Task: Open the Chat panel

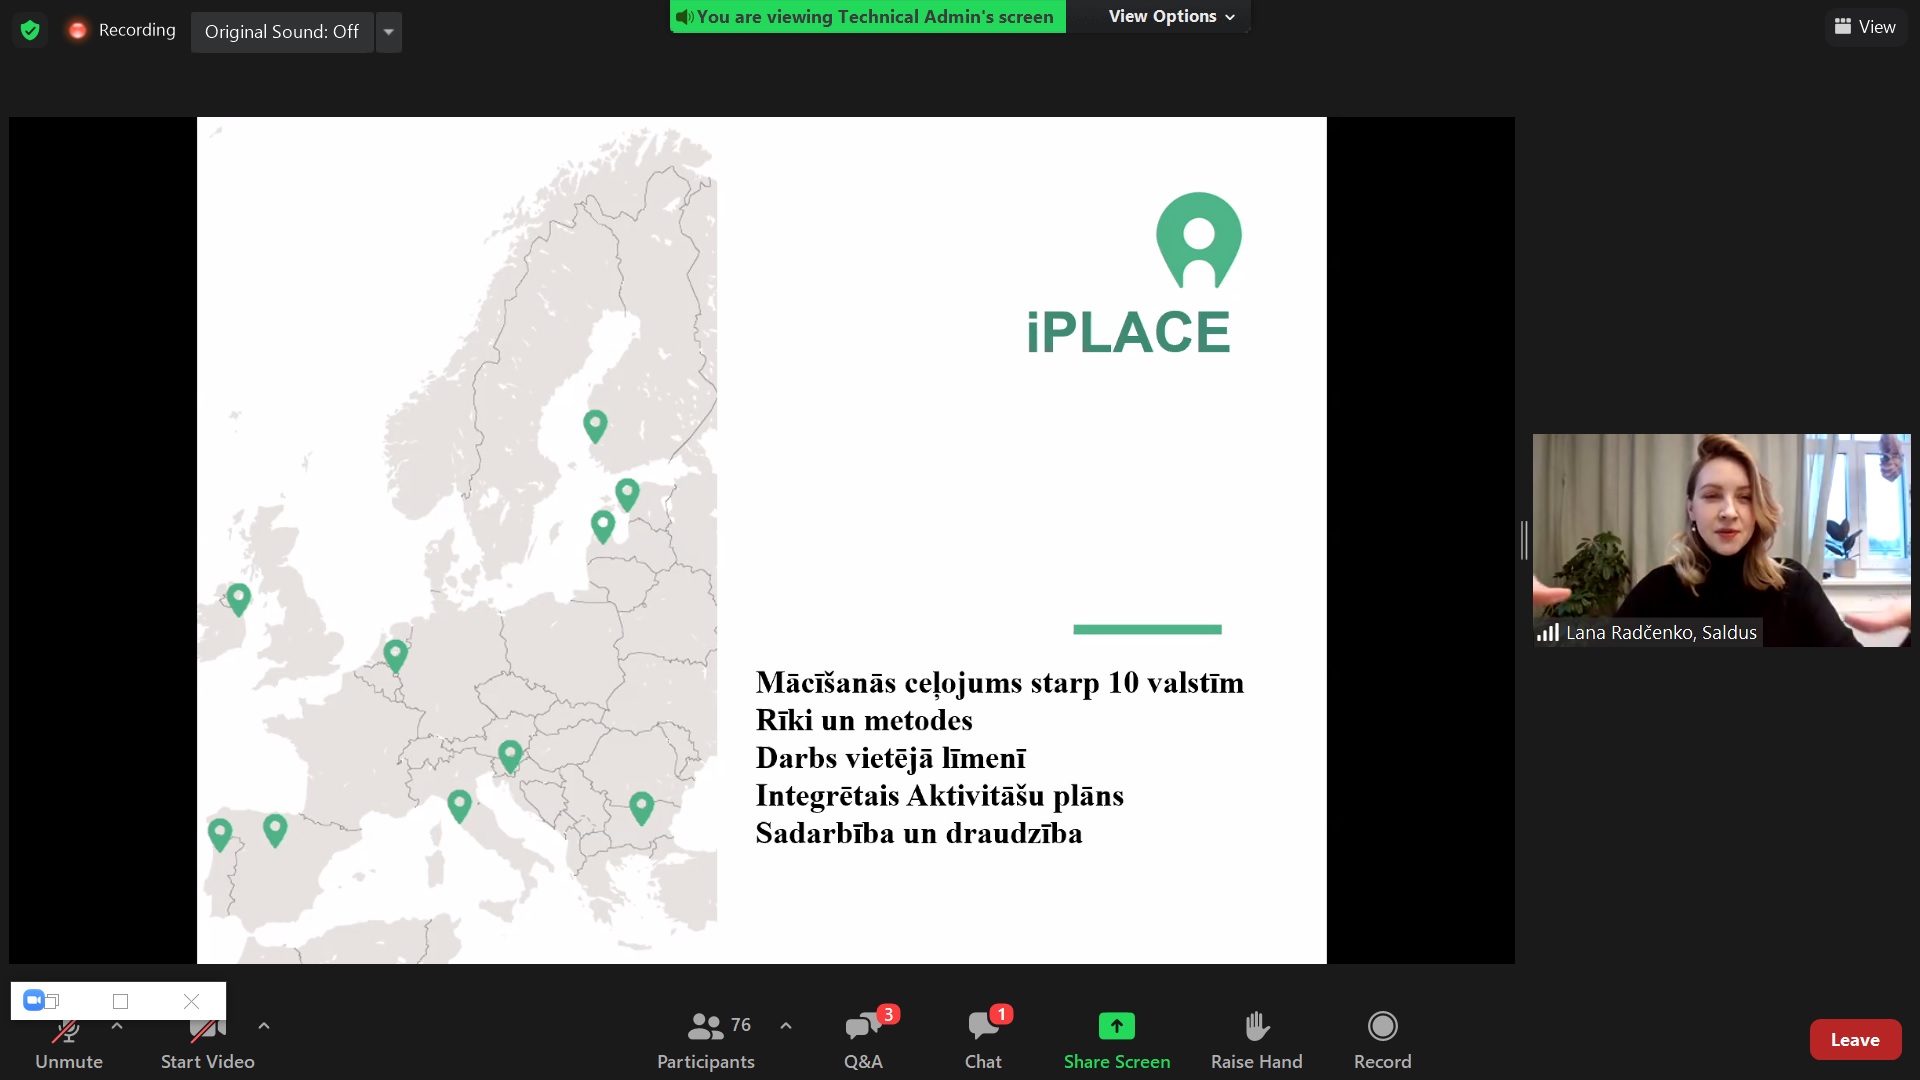Action: 984,1041
